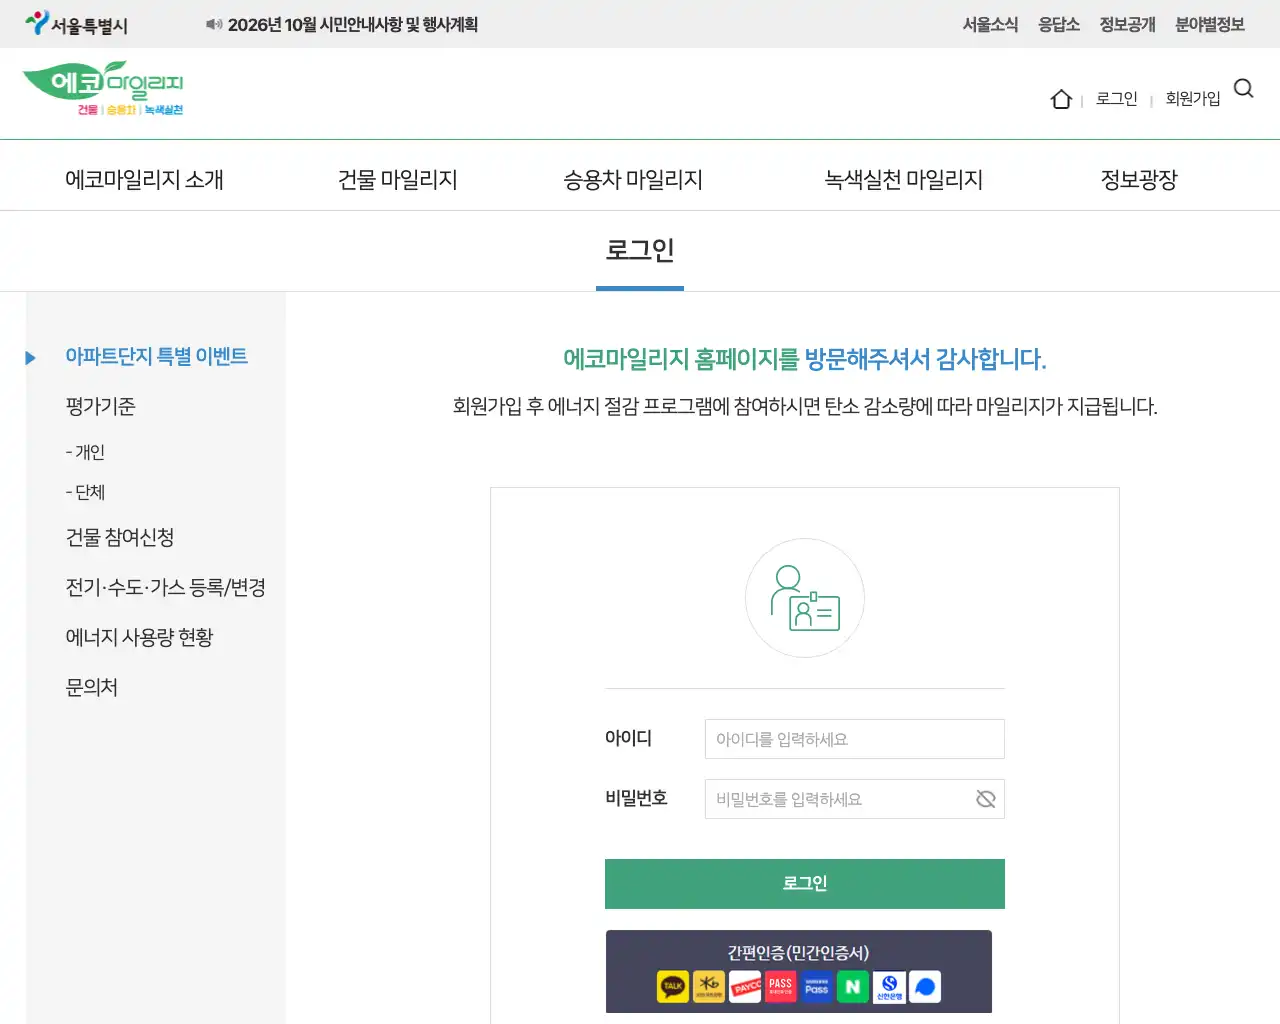Click the green 로그인 button
Viewport: 1280px width, 1024px height.
(x=805, y=884)
